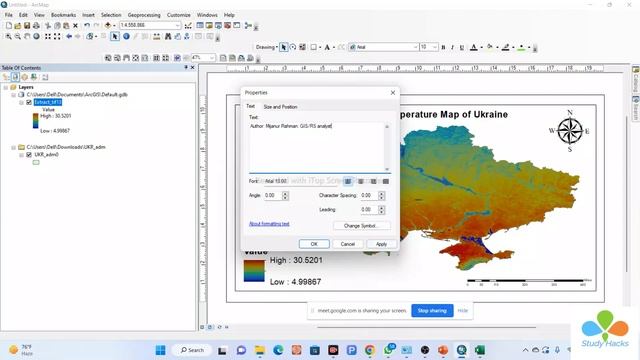Open the map scale dropdown
Image resolution: width=640 pixels, height=360 pixels.
coord(178,25)
